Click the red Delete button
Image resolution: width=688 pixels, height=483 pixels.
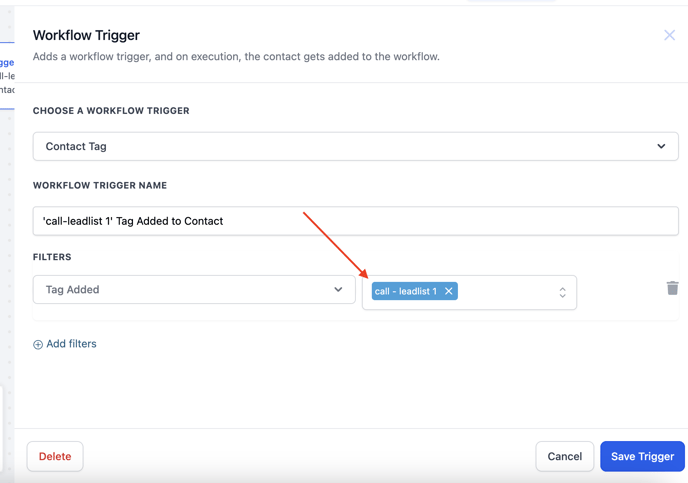55,456
